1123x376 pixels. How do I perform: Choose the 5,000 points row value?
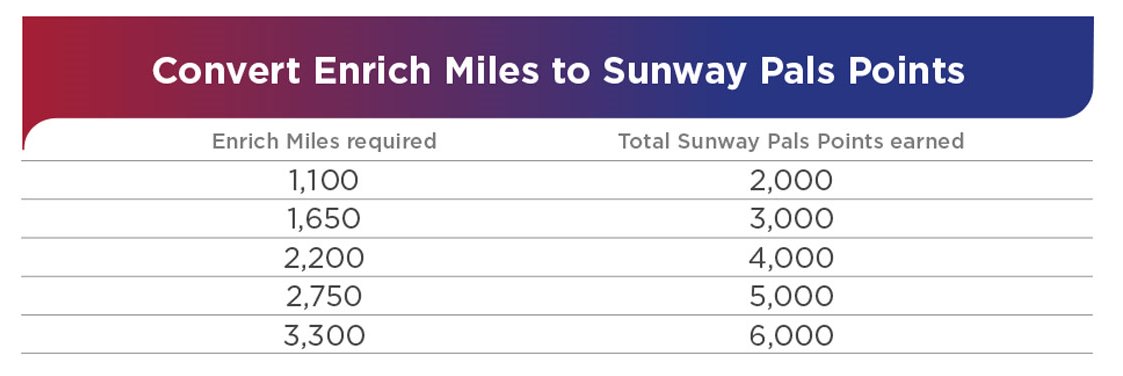pos(791,296)
